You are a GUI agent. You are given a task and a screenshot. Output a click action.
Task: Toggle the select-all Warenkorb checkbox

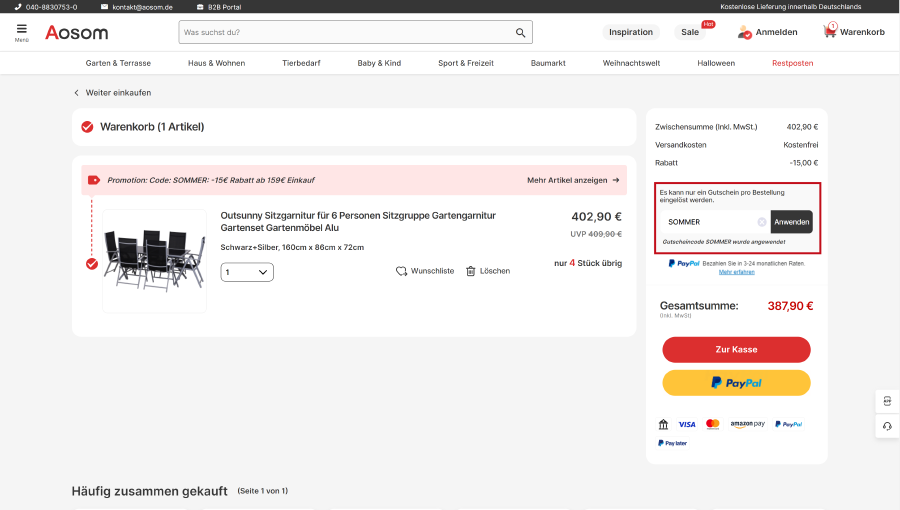pos(88,127)
